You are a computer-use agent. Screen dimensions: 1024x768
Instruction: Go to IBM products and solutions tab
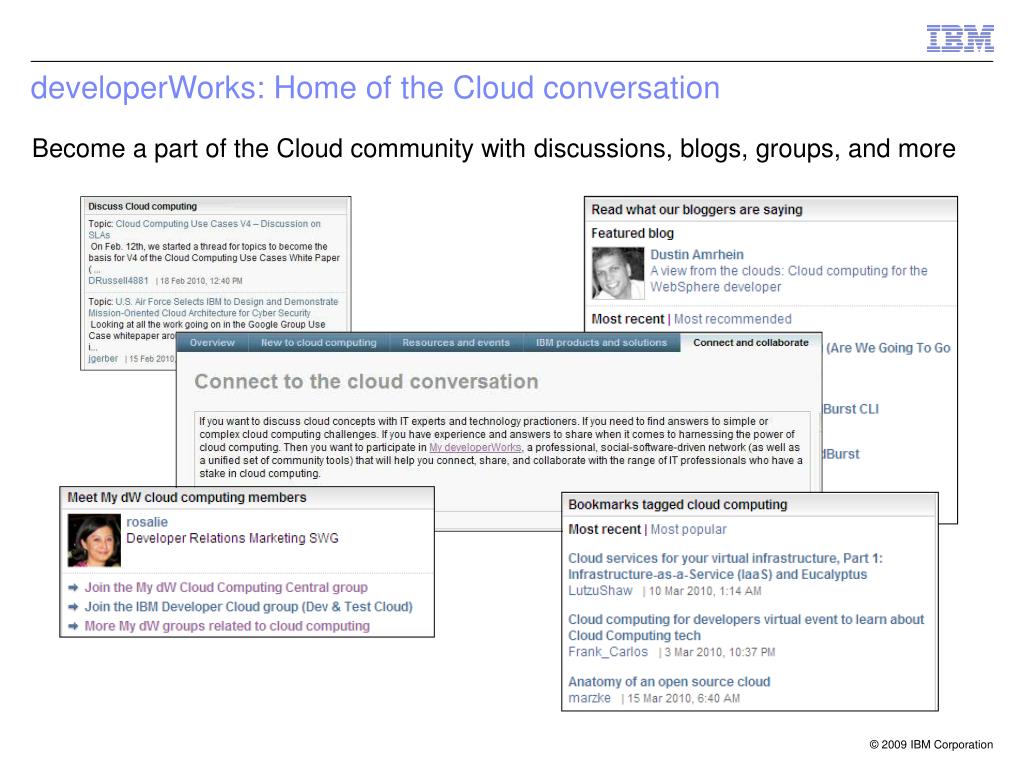pos(601,342)
